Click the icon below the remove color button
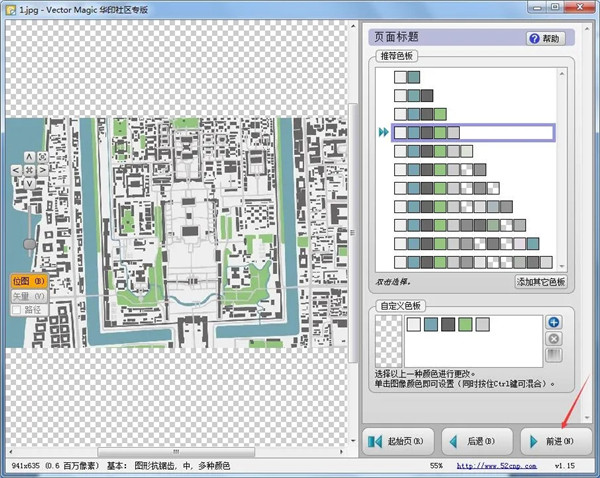 click(554, 354)
